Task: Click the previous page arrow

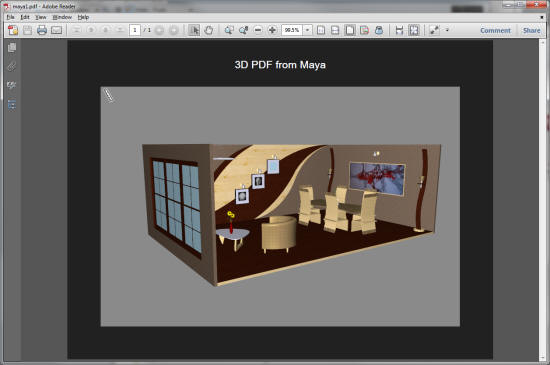Action: click(90, 30)
